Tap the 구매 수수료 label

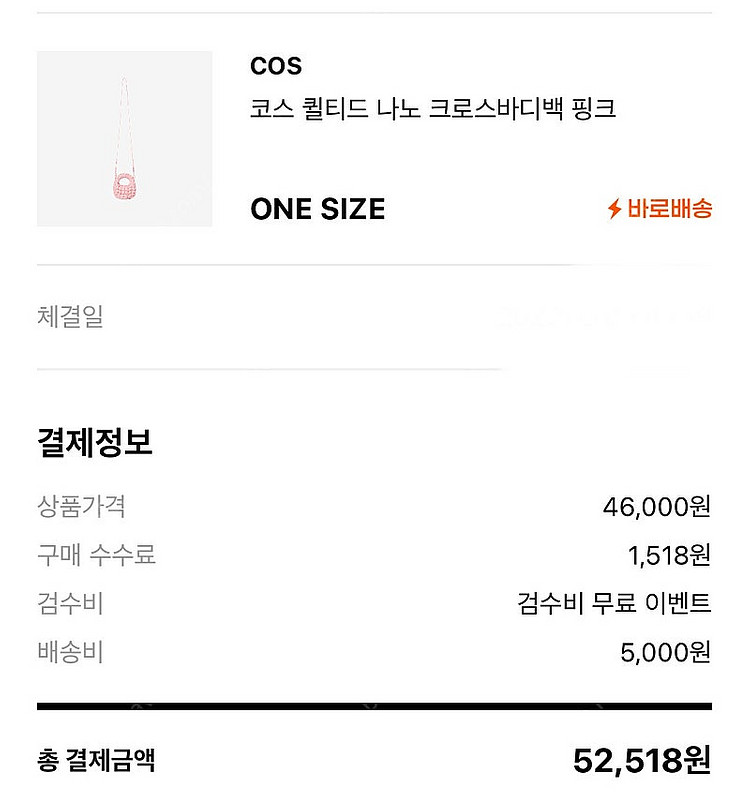[x=96, y=555]
